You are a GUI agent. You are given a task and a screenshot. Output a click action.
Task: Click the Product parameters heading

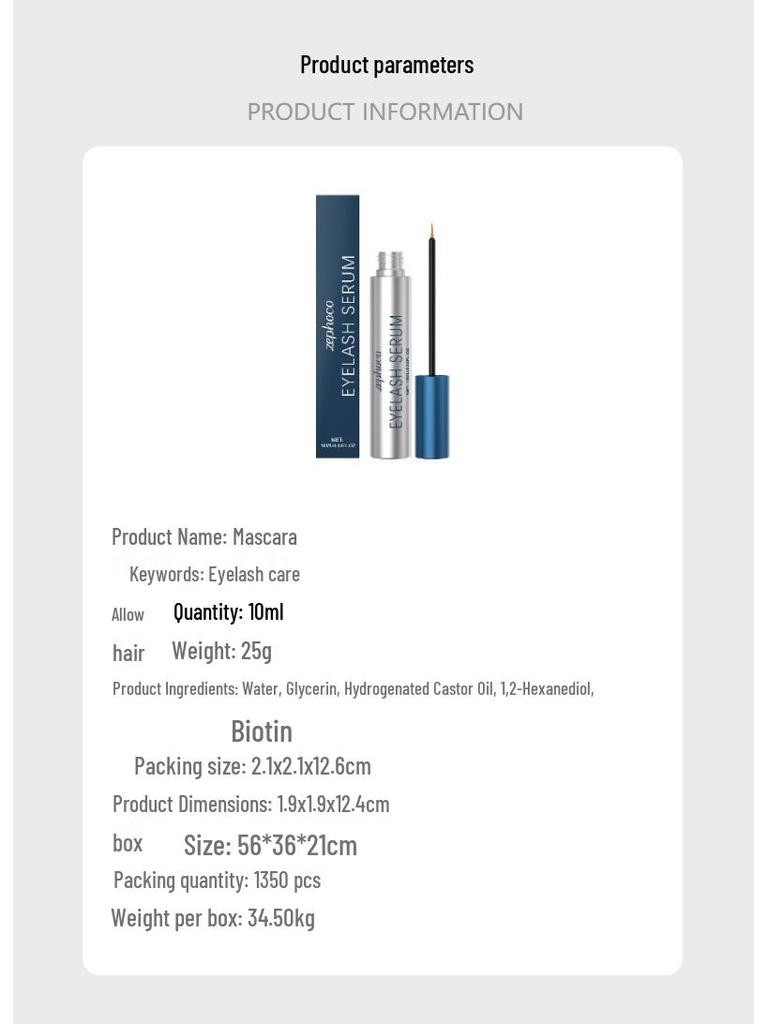pyautogui.click(x=387, y=65)
